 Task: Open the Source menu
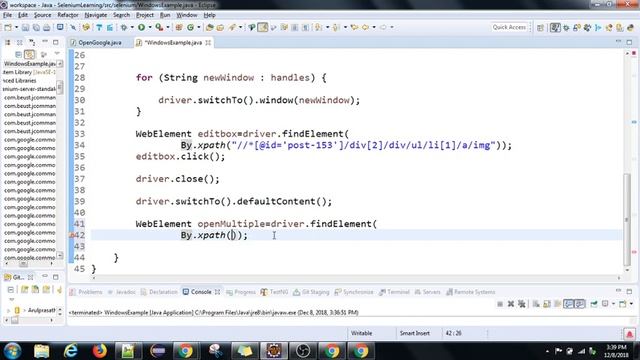pyautogui.click(x=42, y=15)
